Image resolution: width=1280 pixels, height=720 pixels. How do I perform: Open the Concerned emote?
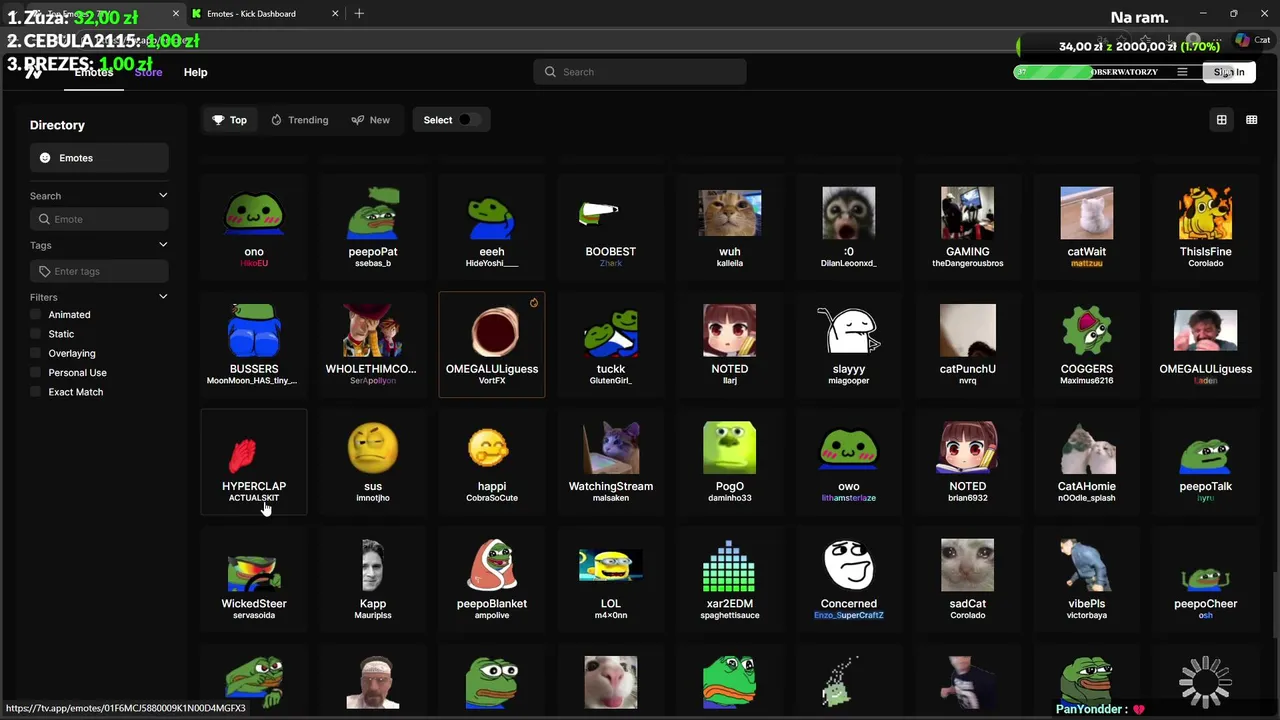[849, 578]
